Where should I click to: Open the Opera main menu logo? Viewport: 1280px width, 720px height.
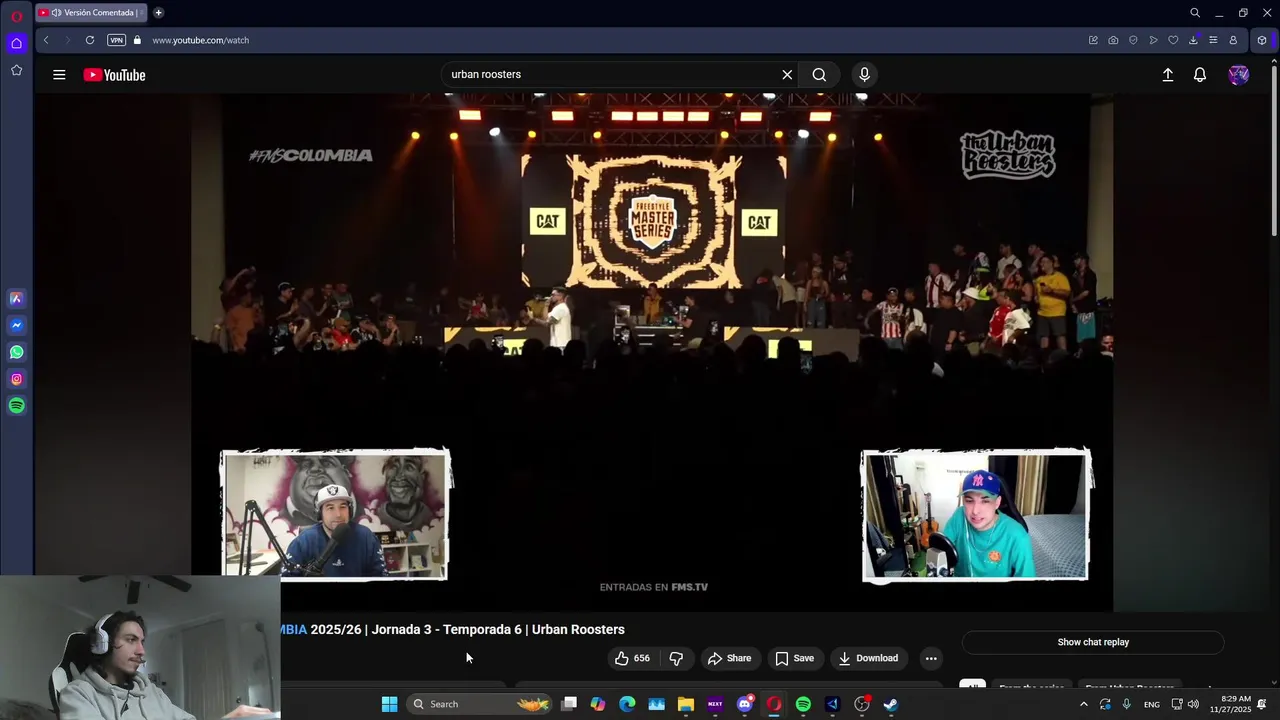16,14
